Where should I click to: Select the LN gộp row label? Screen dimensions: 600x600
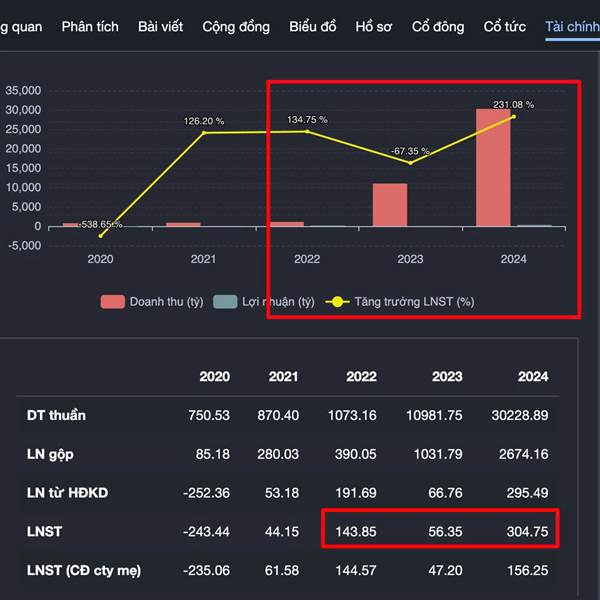tap(50, 454)
